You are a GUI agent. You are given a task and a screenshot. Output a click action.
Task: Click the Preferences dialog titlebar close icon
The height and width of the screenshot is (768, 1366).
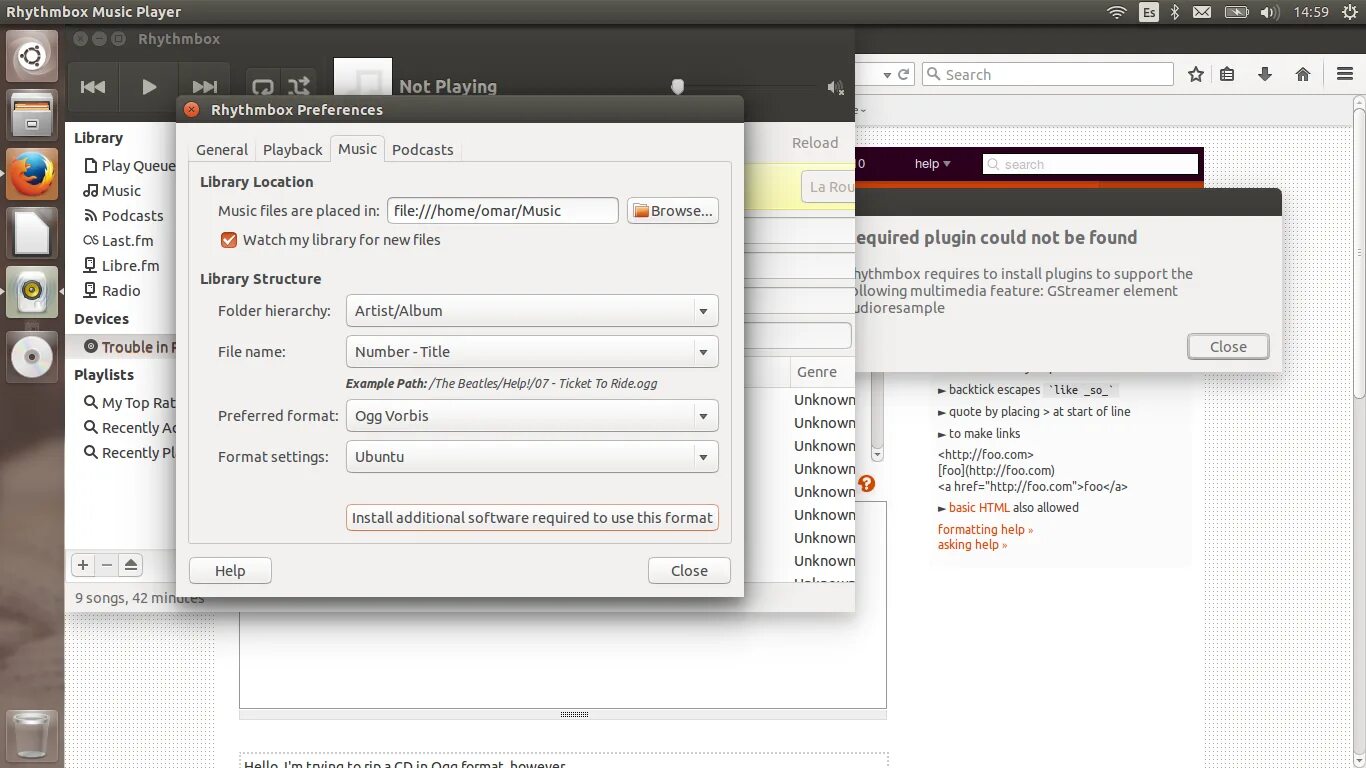[192, 110]
